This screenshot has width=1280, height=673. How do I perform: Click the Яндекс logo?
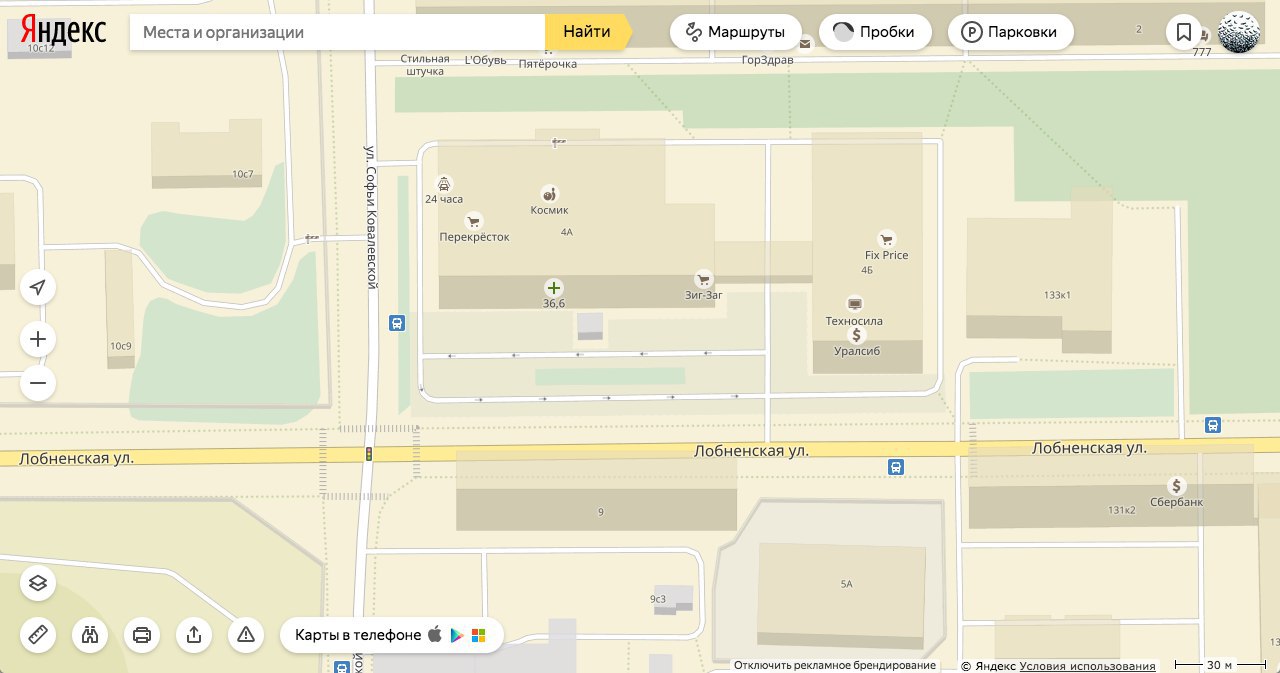pos(64,30)
